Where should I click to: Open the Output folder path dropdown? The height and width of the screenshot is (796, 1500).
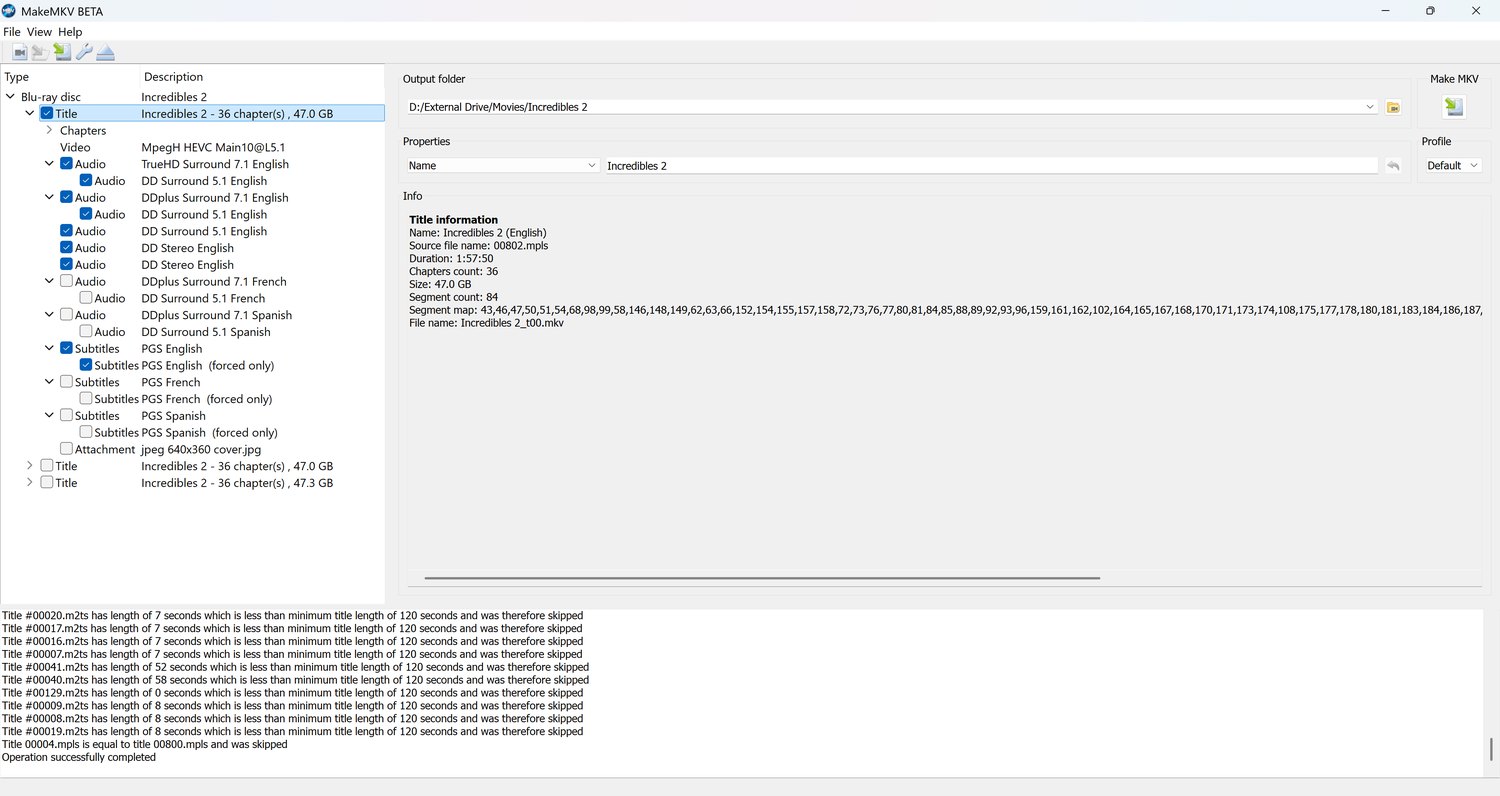[1370, 107]
